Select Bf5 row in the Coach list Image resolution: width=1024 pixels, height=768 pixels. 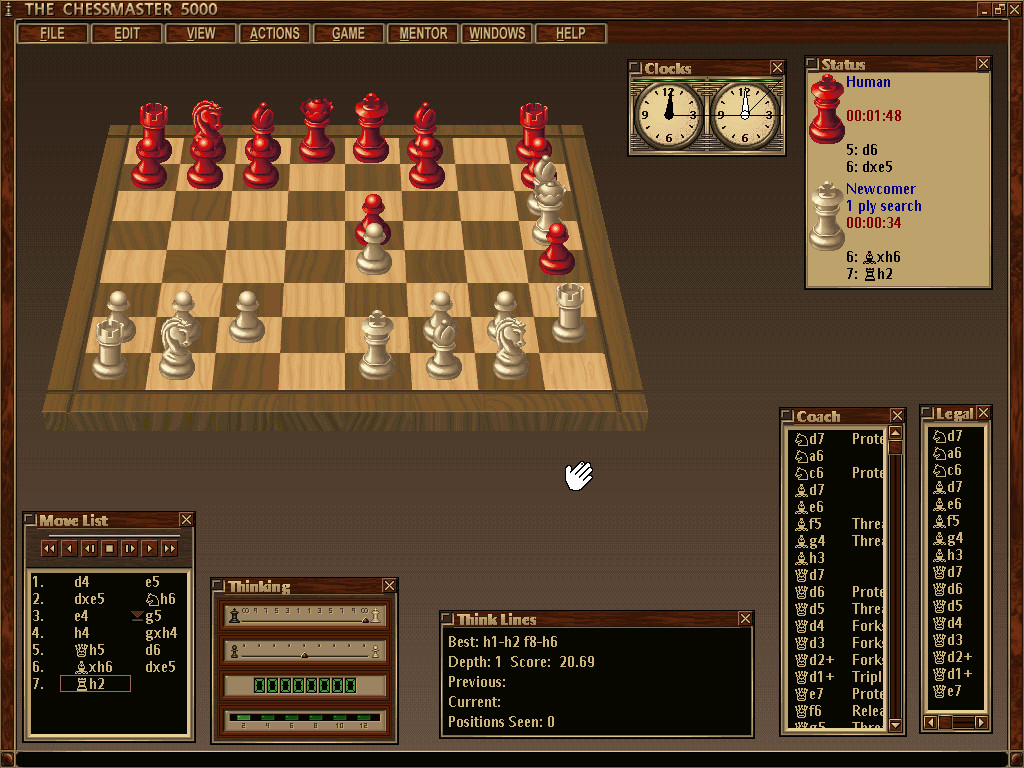(839, 524)
